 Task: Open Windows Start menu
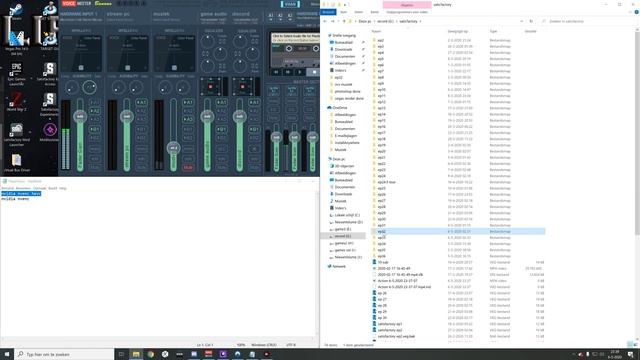[x=7, y=354]
